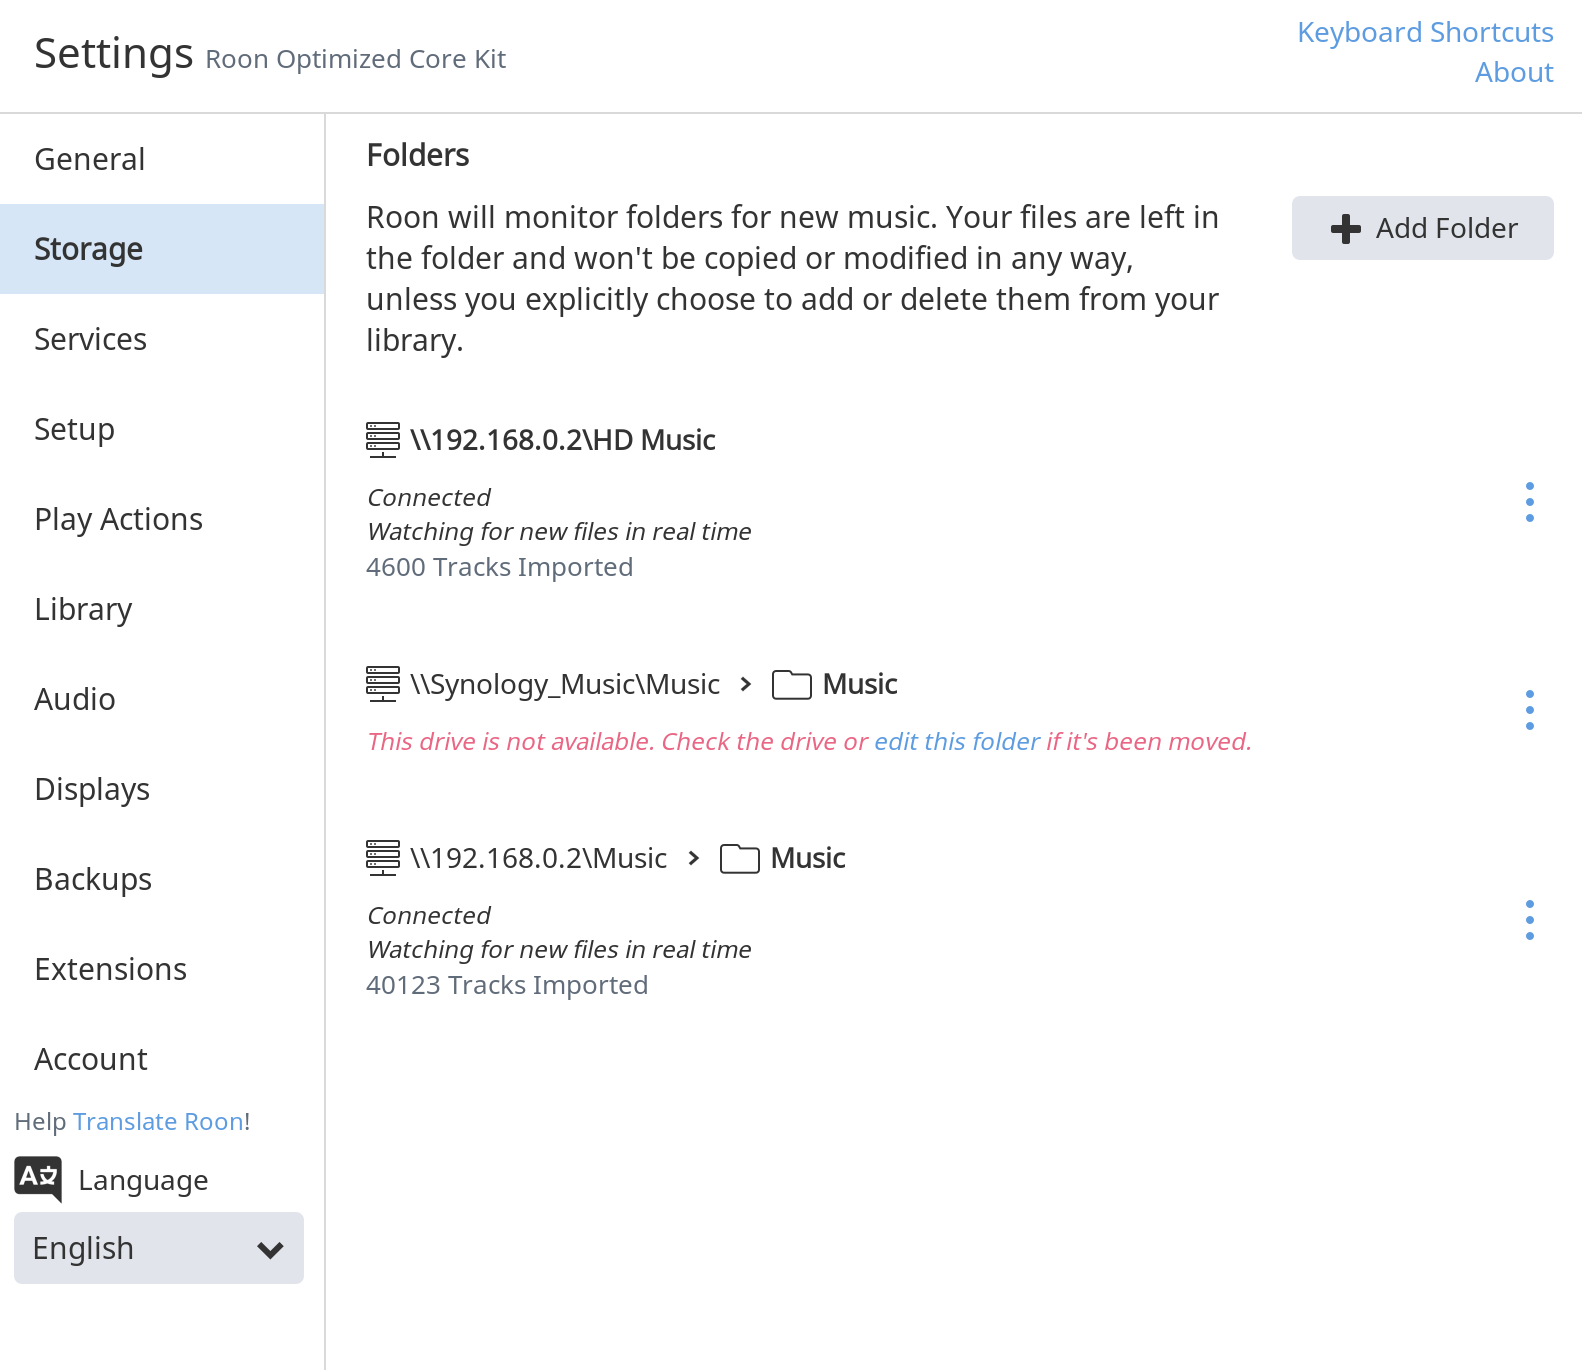Screen dimensions: 1582x1370
Task: Click 'edit this folder' link
Action: pyautogui.click(x=957, y=741)
